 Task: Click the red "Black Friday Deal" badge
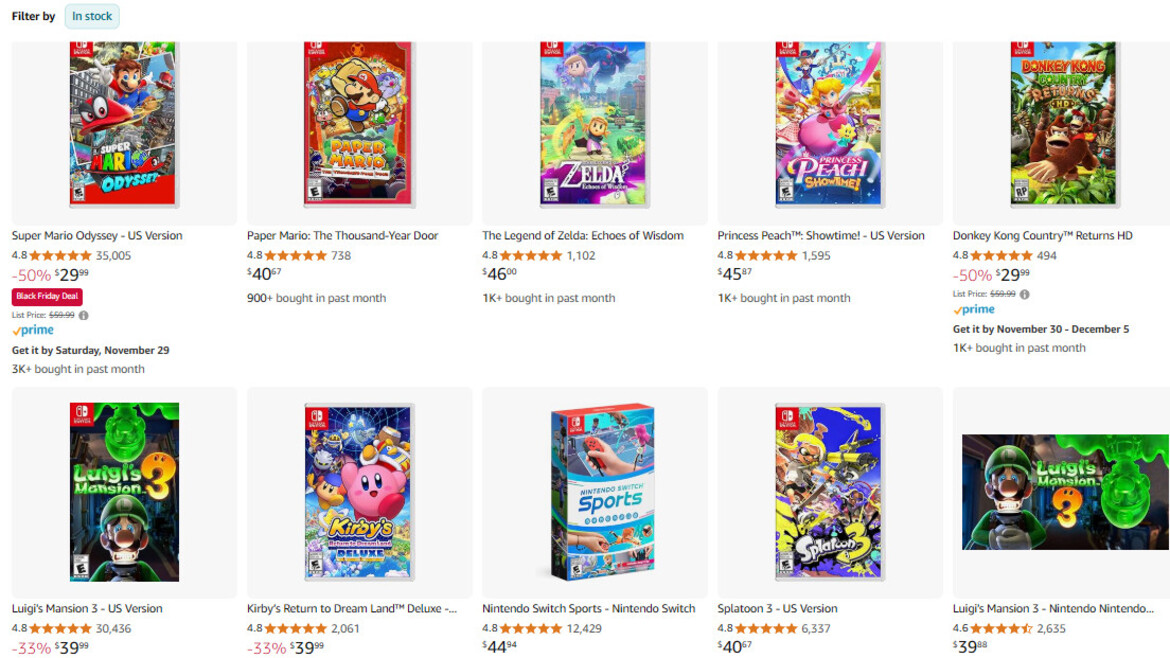[x=46, y=296]
